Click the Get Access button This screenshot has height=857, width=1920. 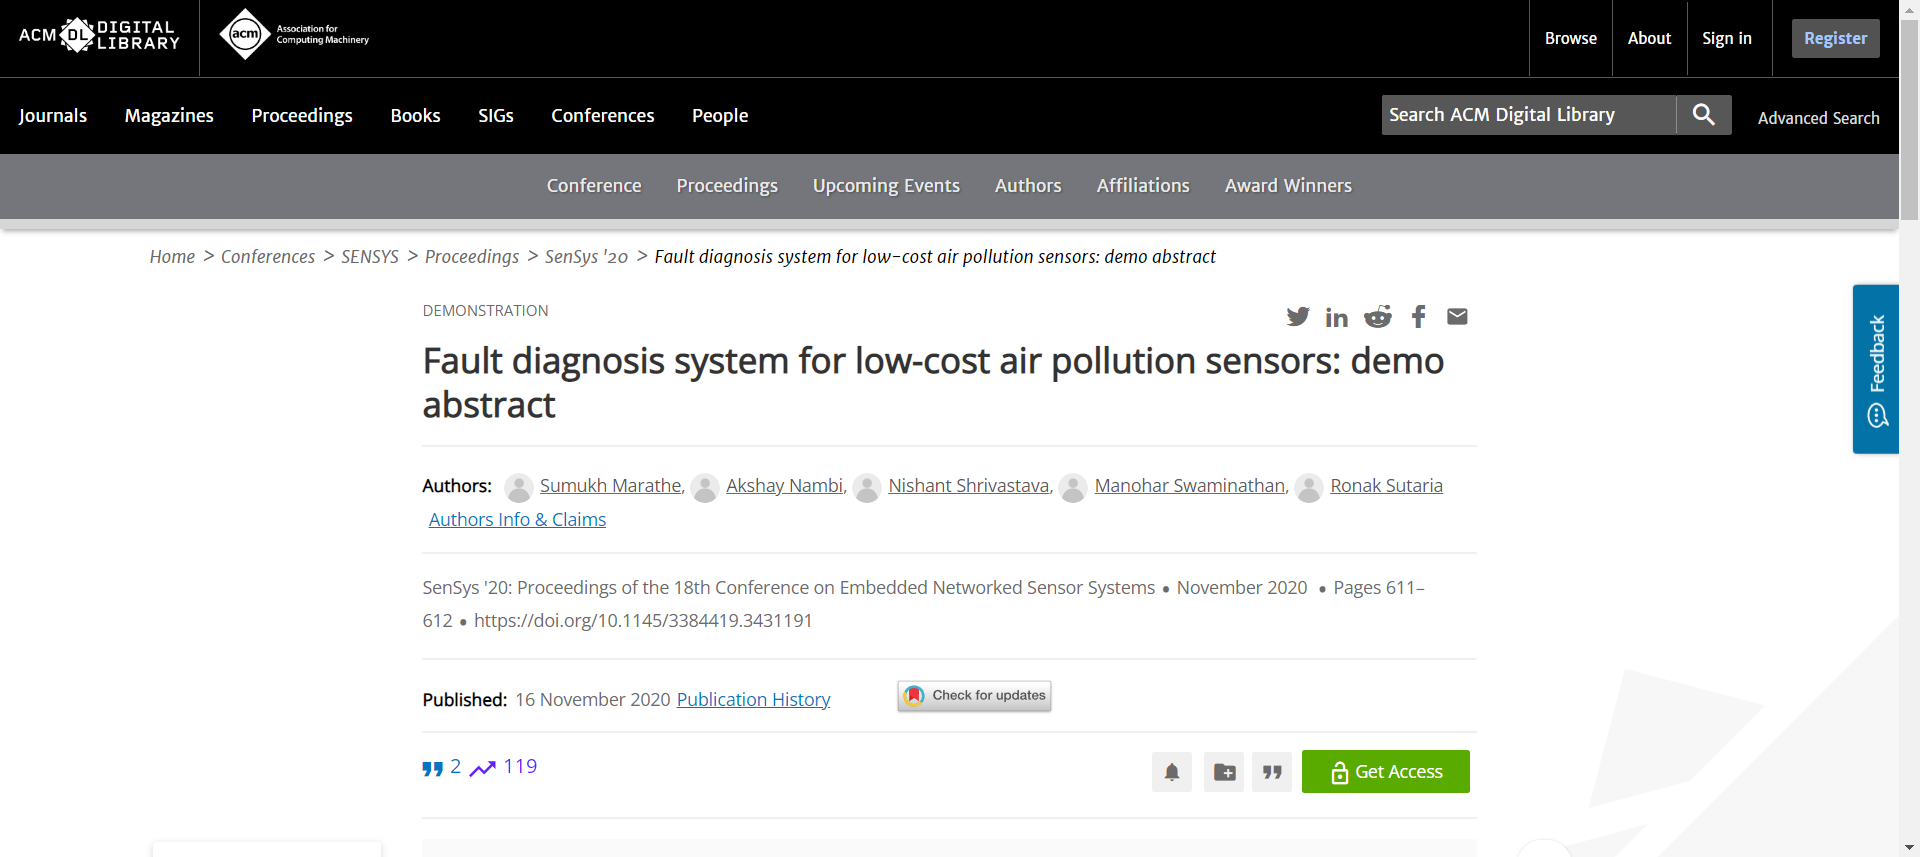point(1385,772)
